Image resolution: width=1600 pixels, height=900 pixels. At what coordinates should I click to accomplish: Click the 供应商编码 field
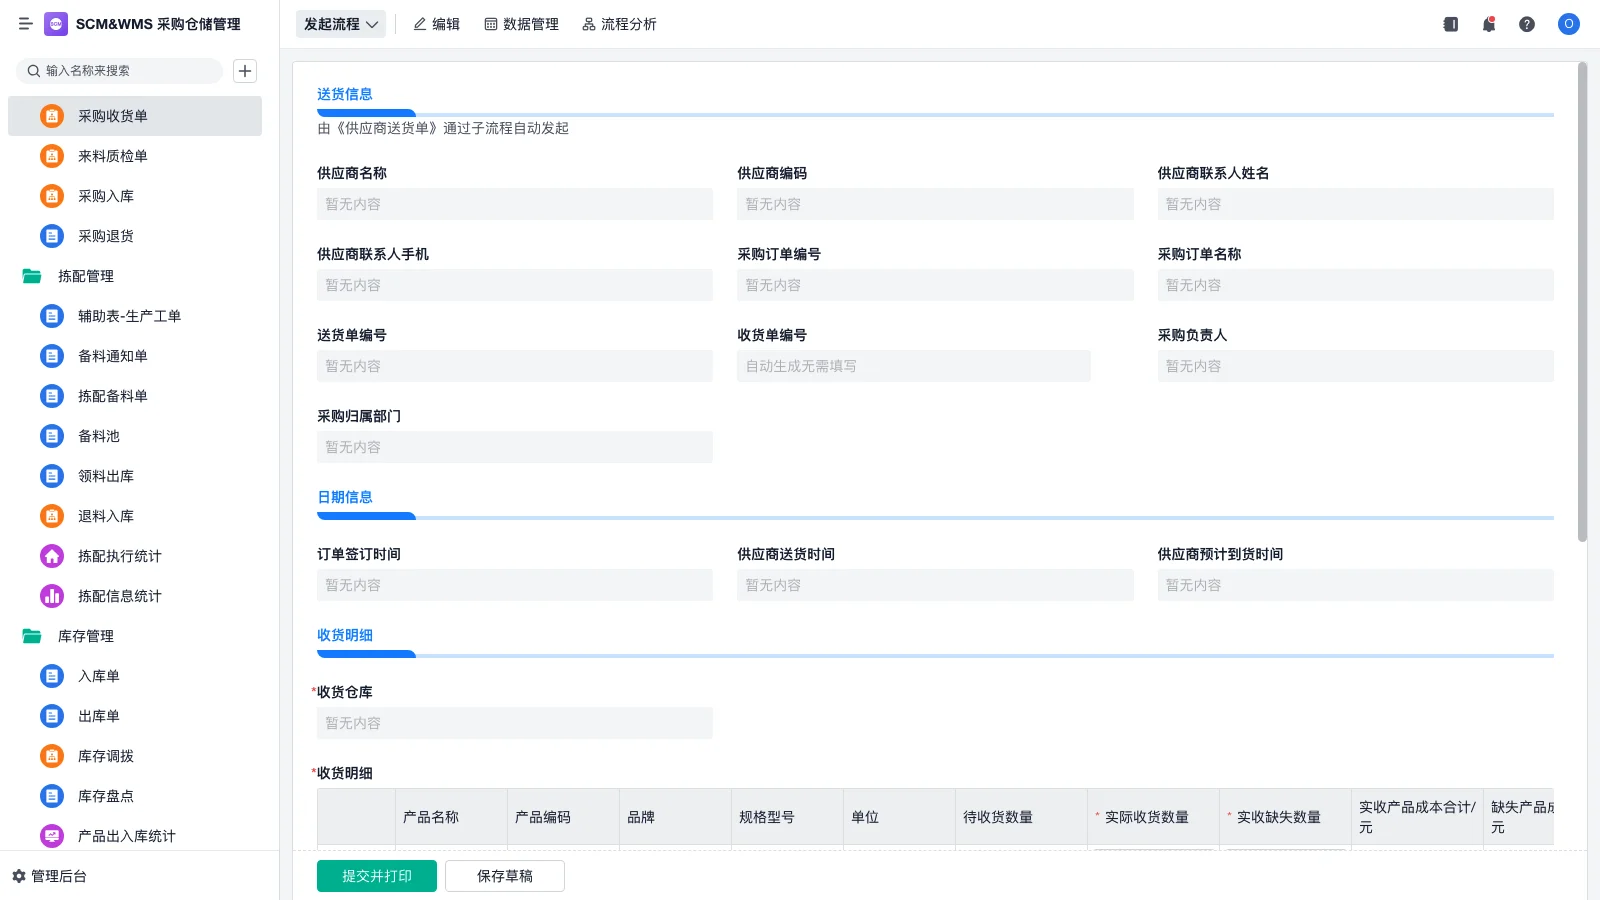point(935,204)
